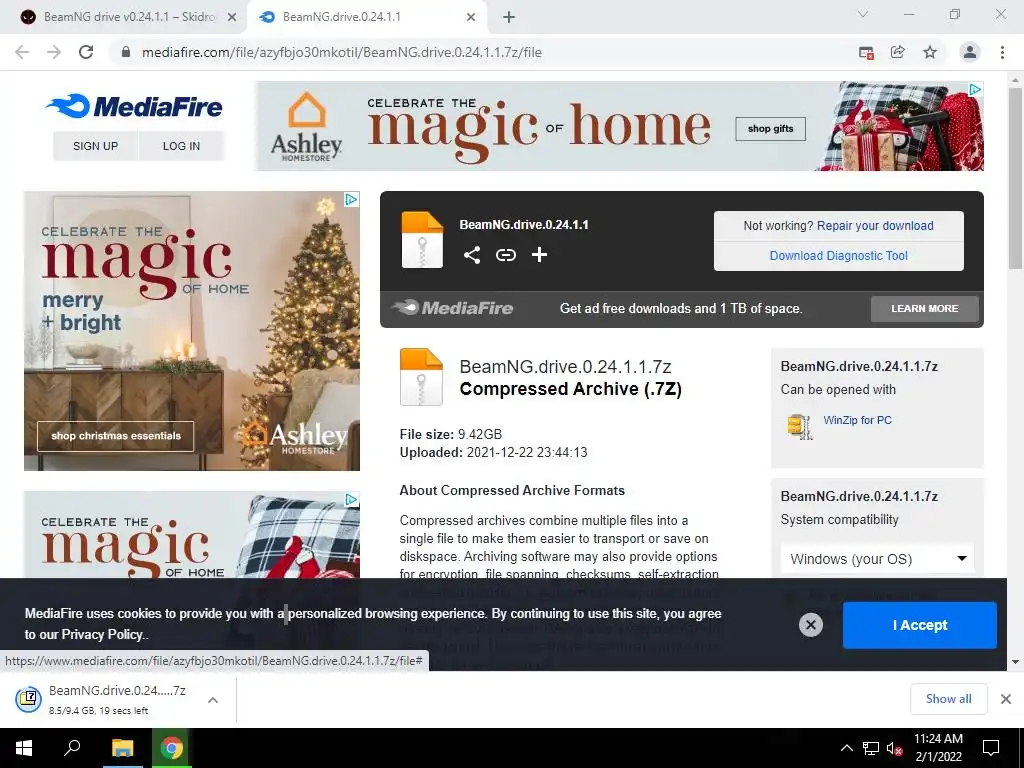Close the BeamNG.drive.0.24.1.1 tab
The width and height of the screenshot is (1024, 768).
[x=471, y=17]
